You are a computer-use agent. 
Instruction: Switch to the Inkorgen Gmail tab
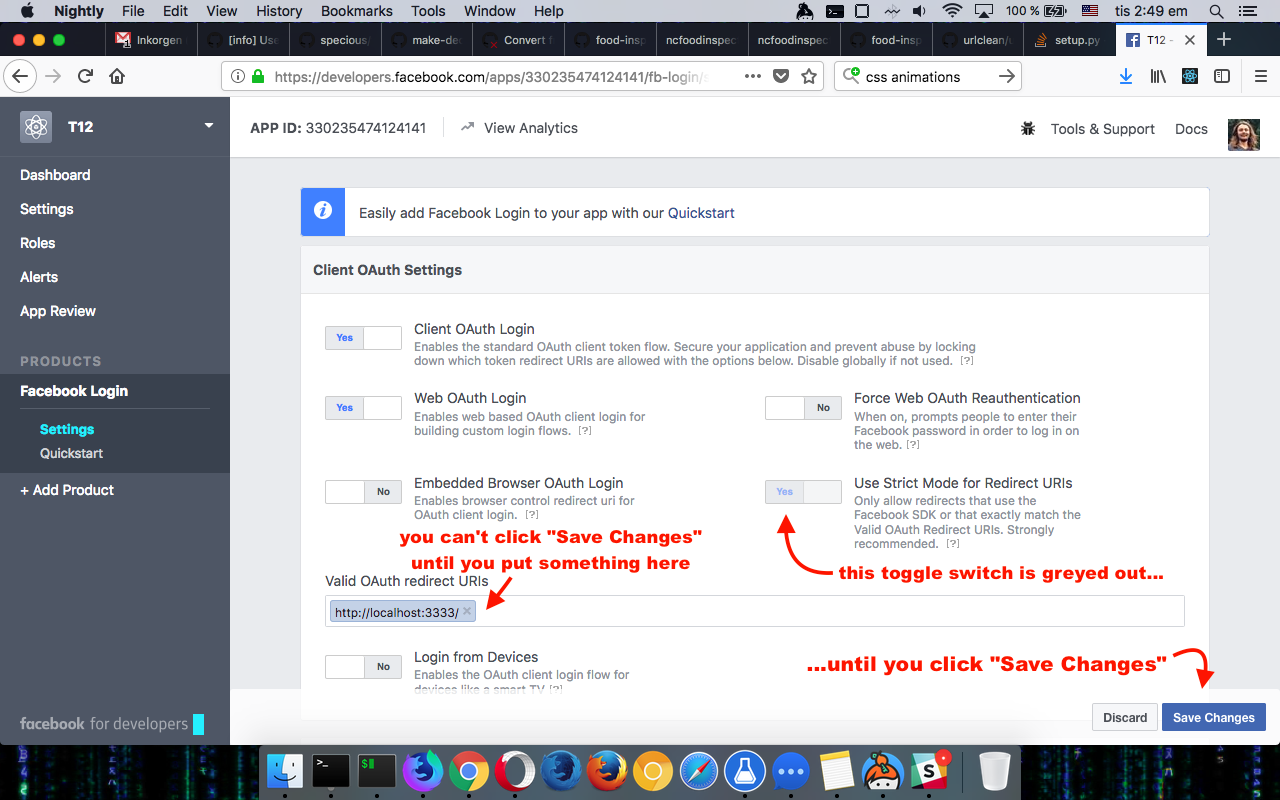coord(152,40)
